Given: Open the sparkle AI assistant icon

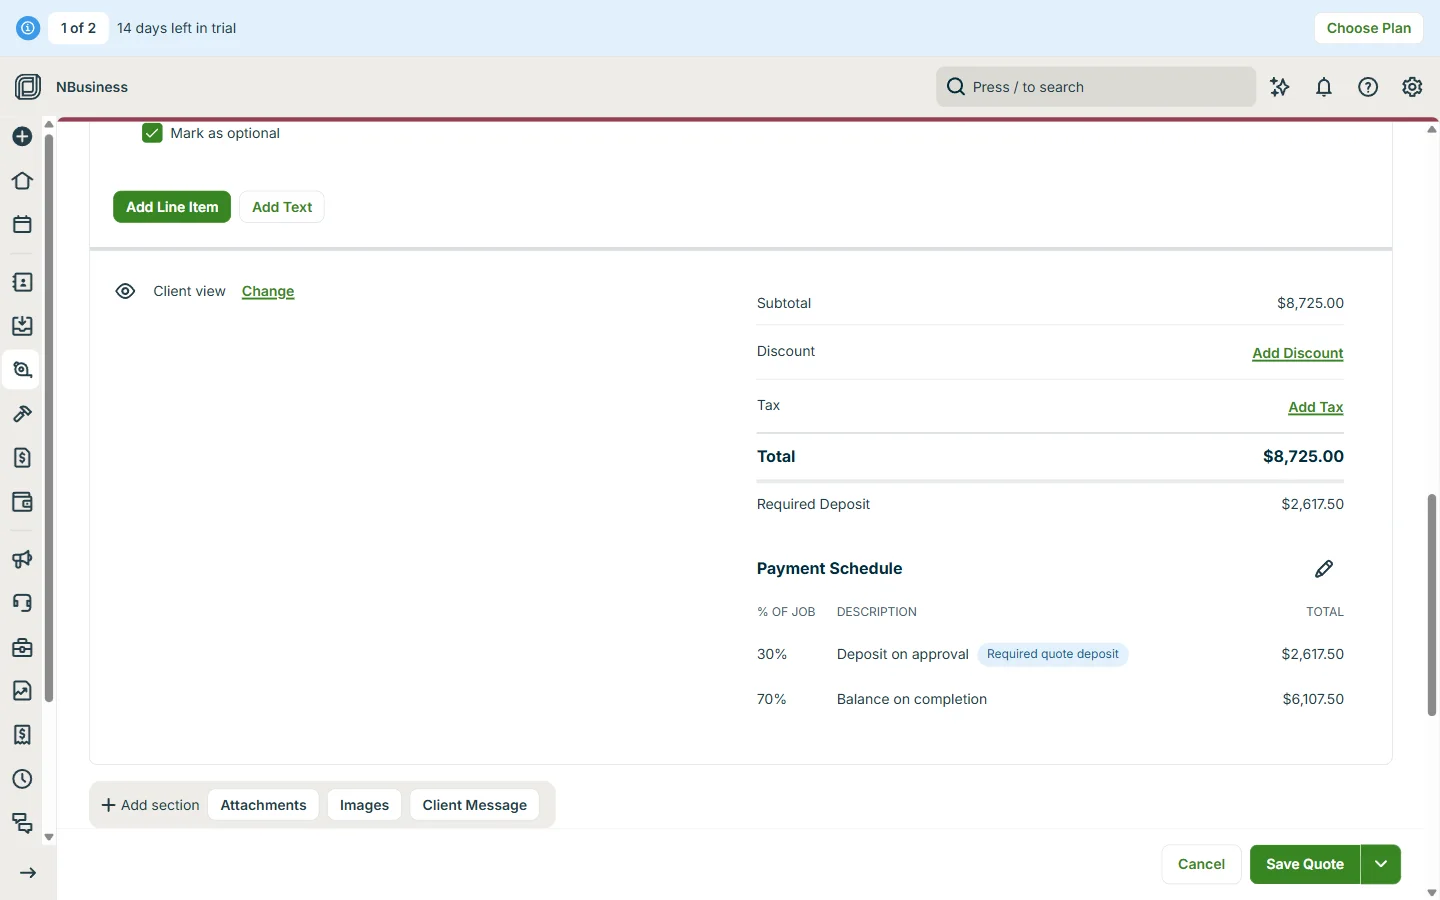Looking at the screenshot, I should [x=1280, y=87].
